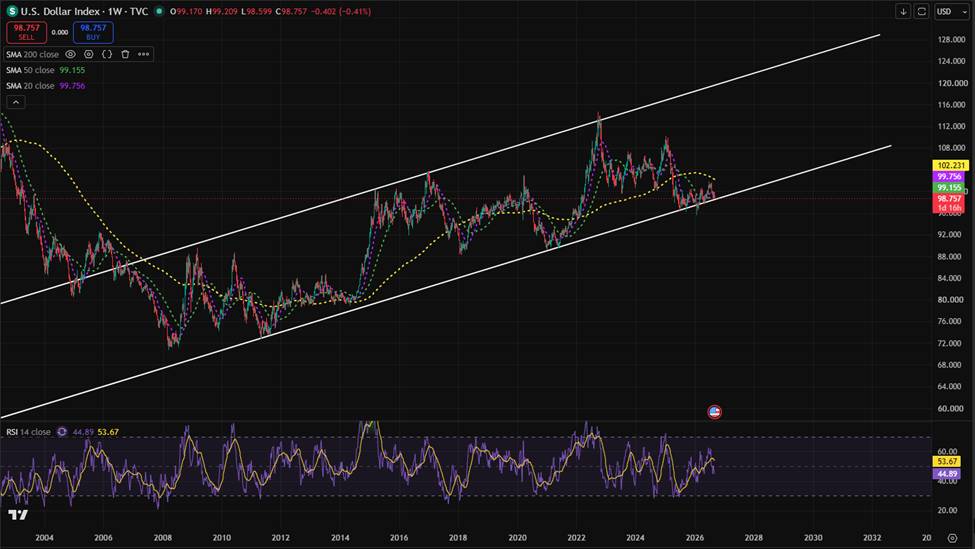Image resolution: width=975 pixels, height=549 pixels.
Task: Click the 2032 label on the time axis
Action: [x=872, y=538]
